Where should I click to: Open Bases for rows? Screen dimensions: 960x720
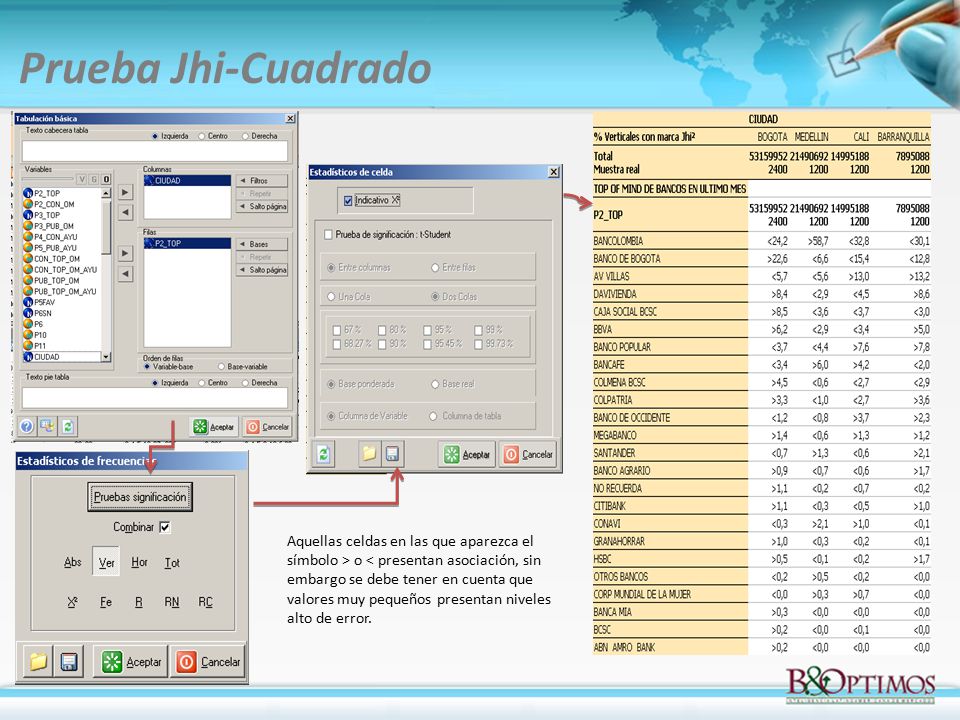click(x=261, y=244)
